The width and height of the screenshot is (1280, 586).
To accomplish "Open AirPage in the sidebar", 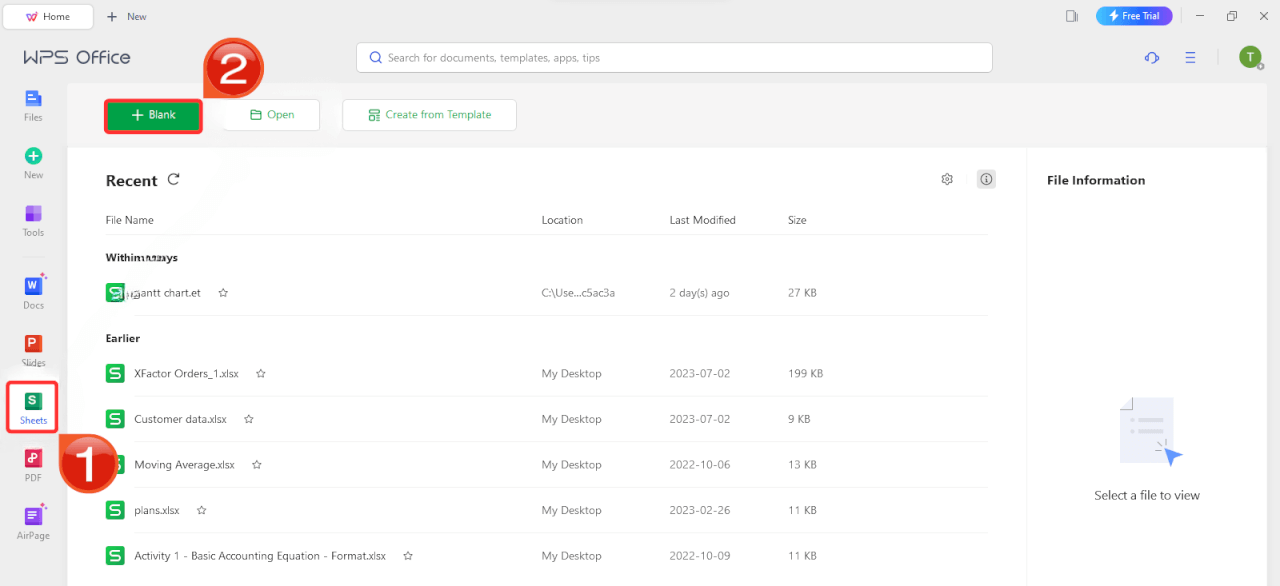I will coord(33,523).
